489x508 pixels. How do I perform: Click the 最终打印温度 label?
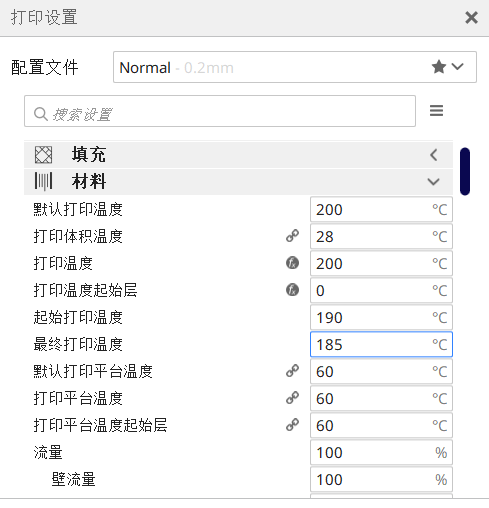[78, 345]
